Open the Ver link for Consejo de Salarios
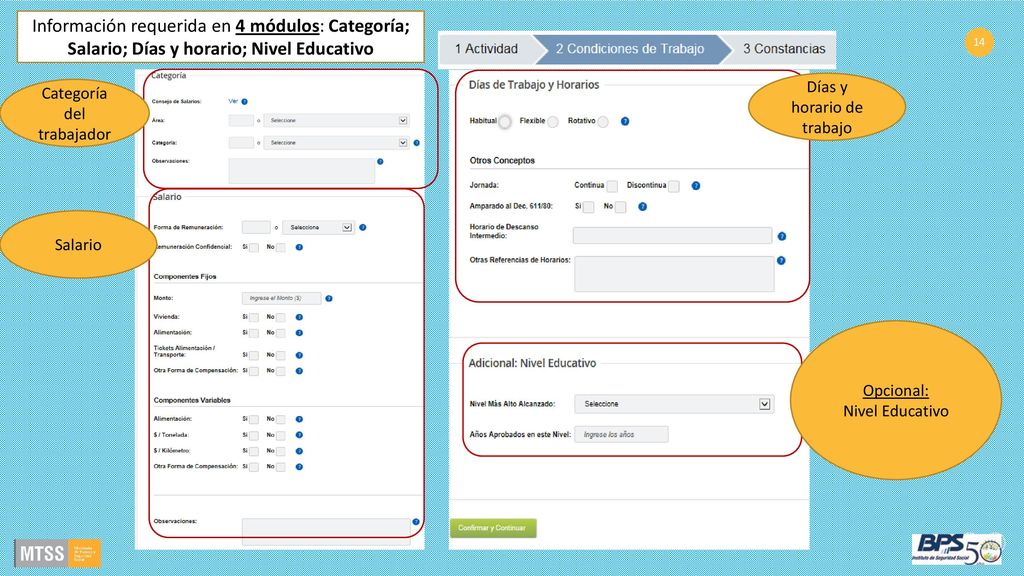Screen dimensions: 1024x576 (x=233, y=101)
